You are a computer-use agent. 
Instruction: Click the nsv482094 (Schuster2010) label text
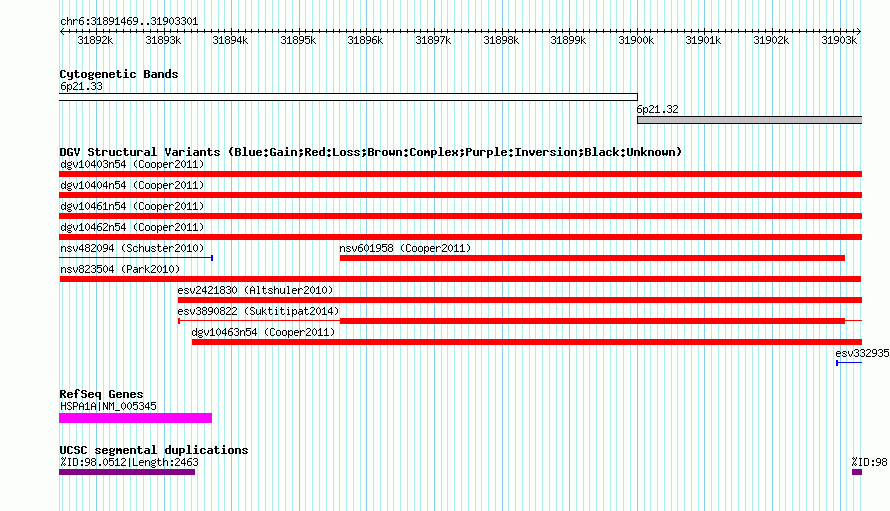point(132,248)
